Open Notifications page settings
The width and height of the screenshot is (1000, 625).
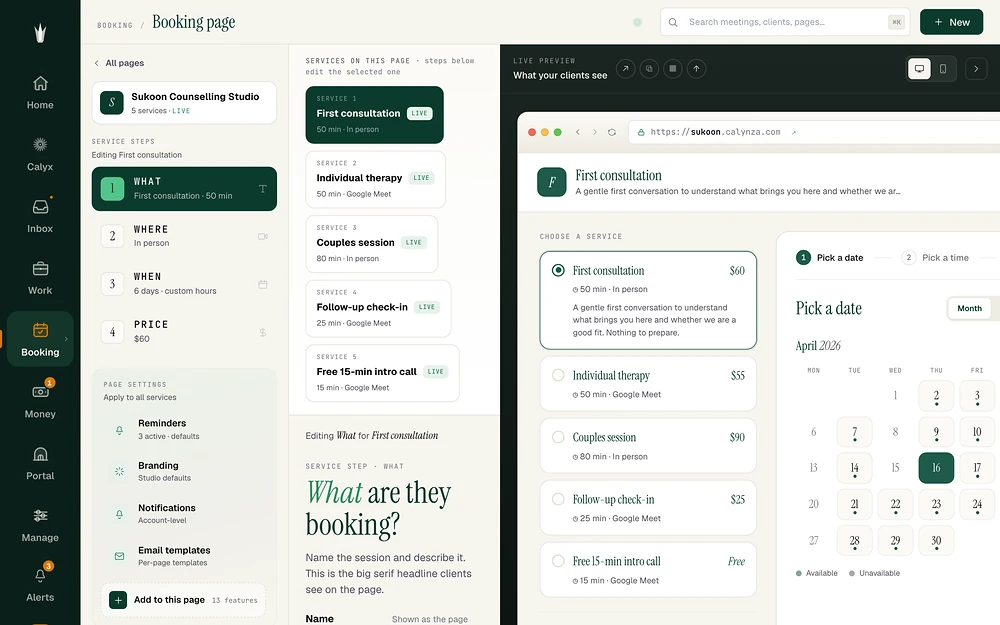(184, 513)
